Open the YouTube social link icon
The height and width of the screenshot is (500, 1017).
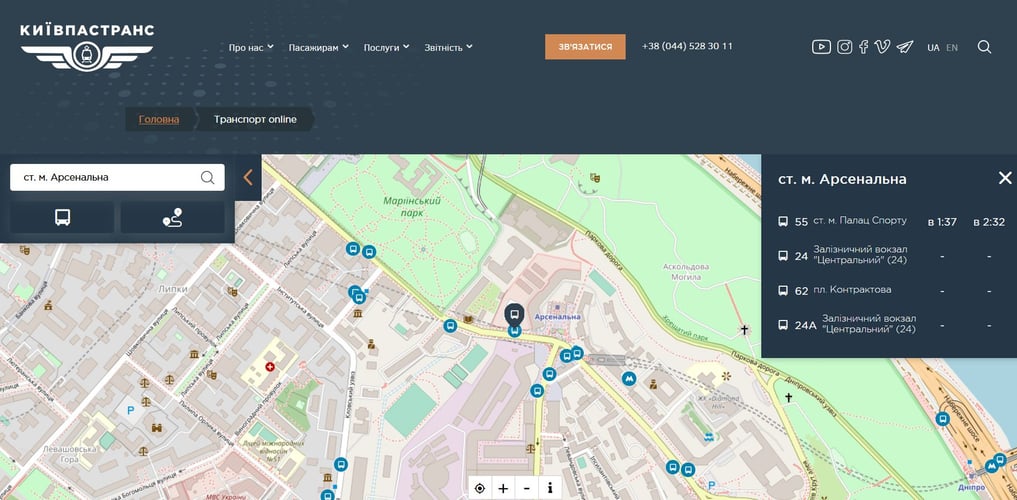[821, 47]
